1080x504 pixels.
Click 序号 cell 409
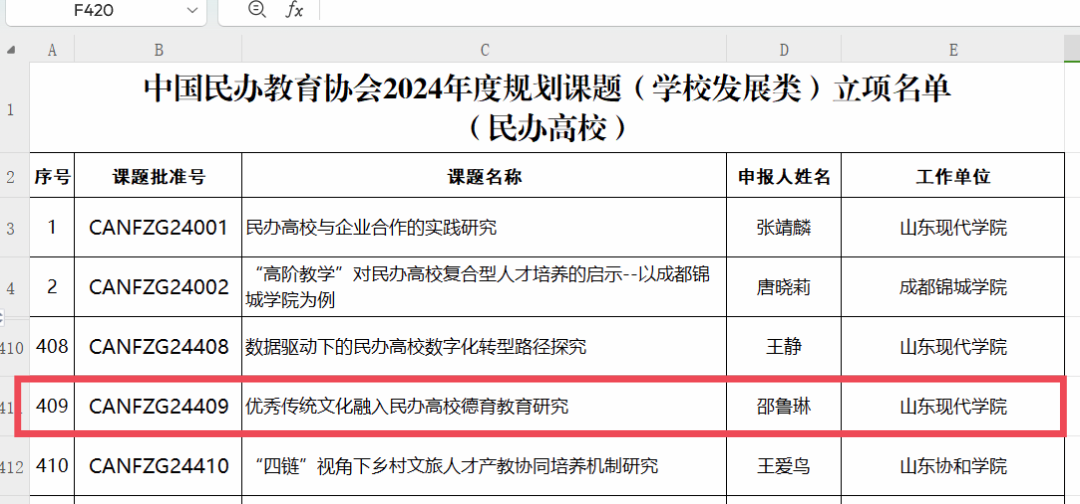click(x=52, y=407)
